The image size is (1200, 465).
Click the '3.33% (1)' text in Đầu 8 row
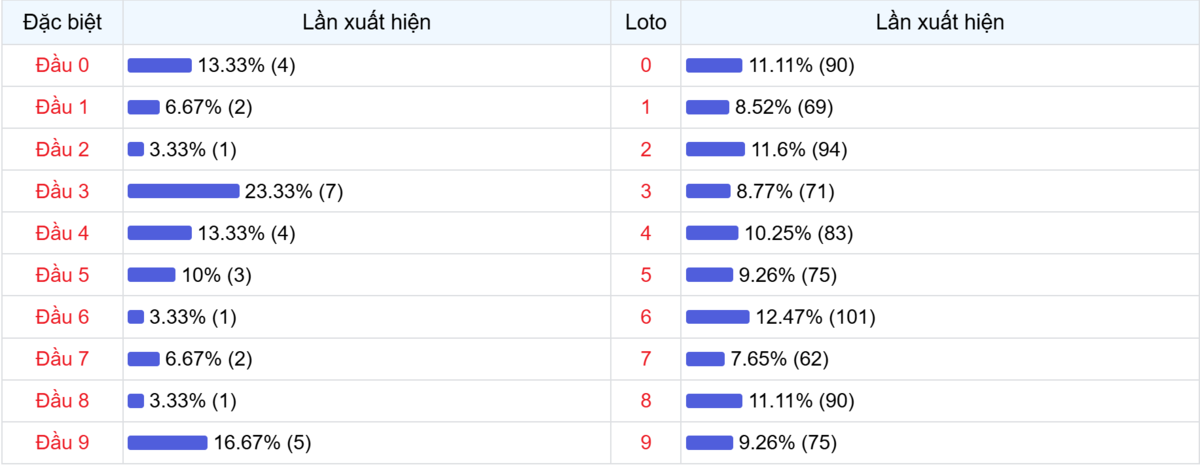[193, 401]
